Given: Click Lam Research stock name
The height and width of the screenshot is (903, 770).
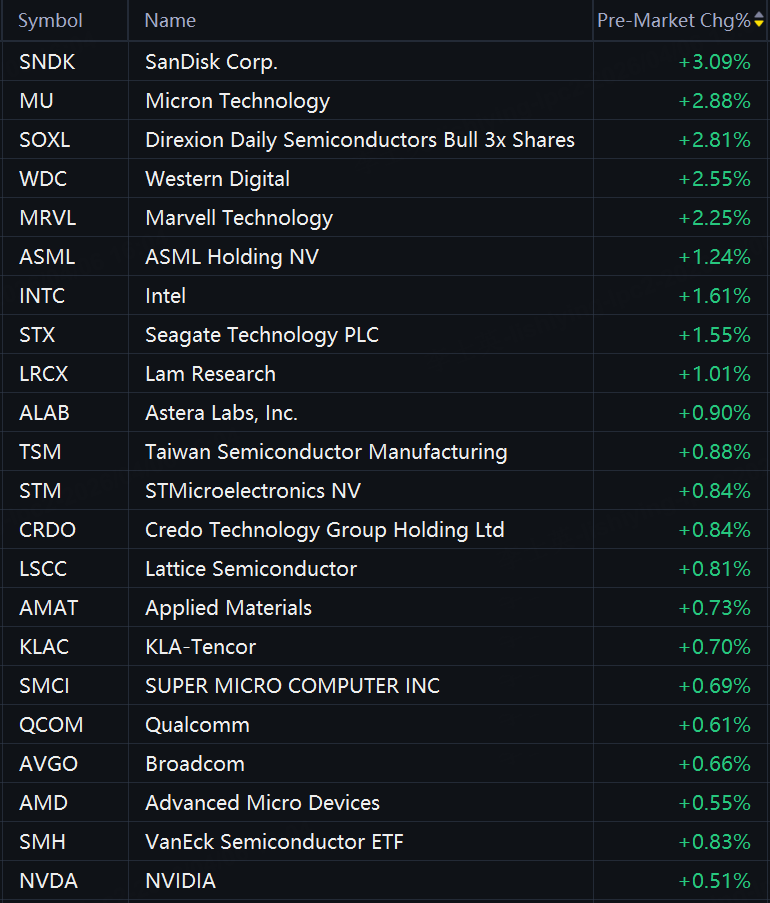Looking at the screenshot, I should [210, 374].
